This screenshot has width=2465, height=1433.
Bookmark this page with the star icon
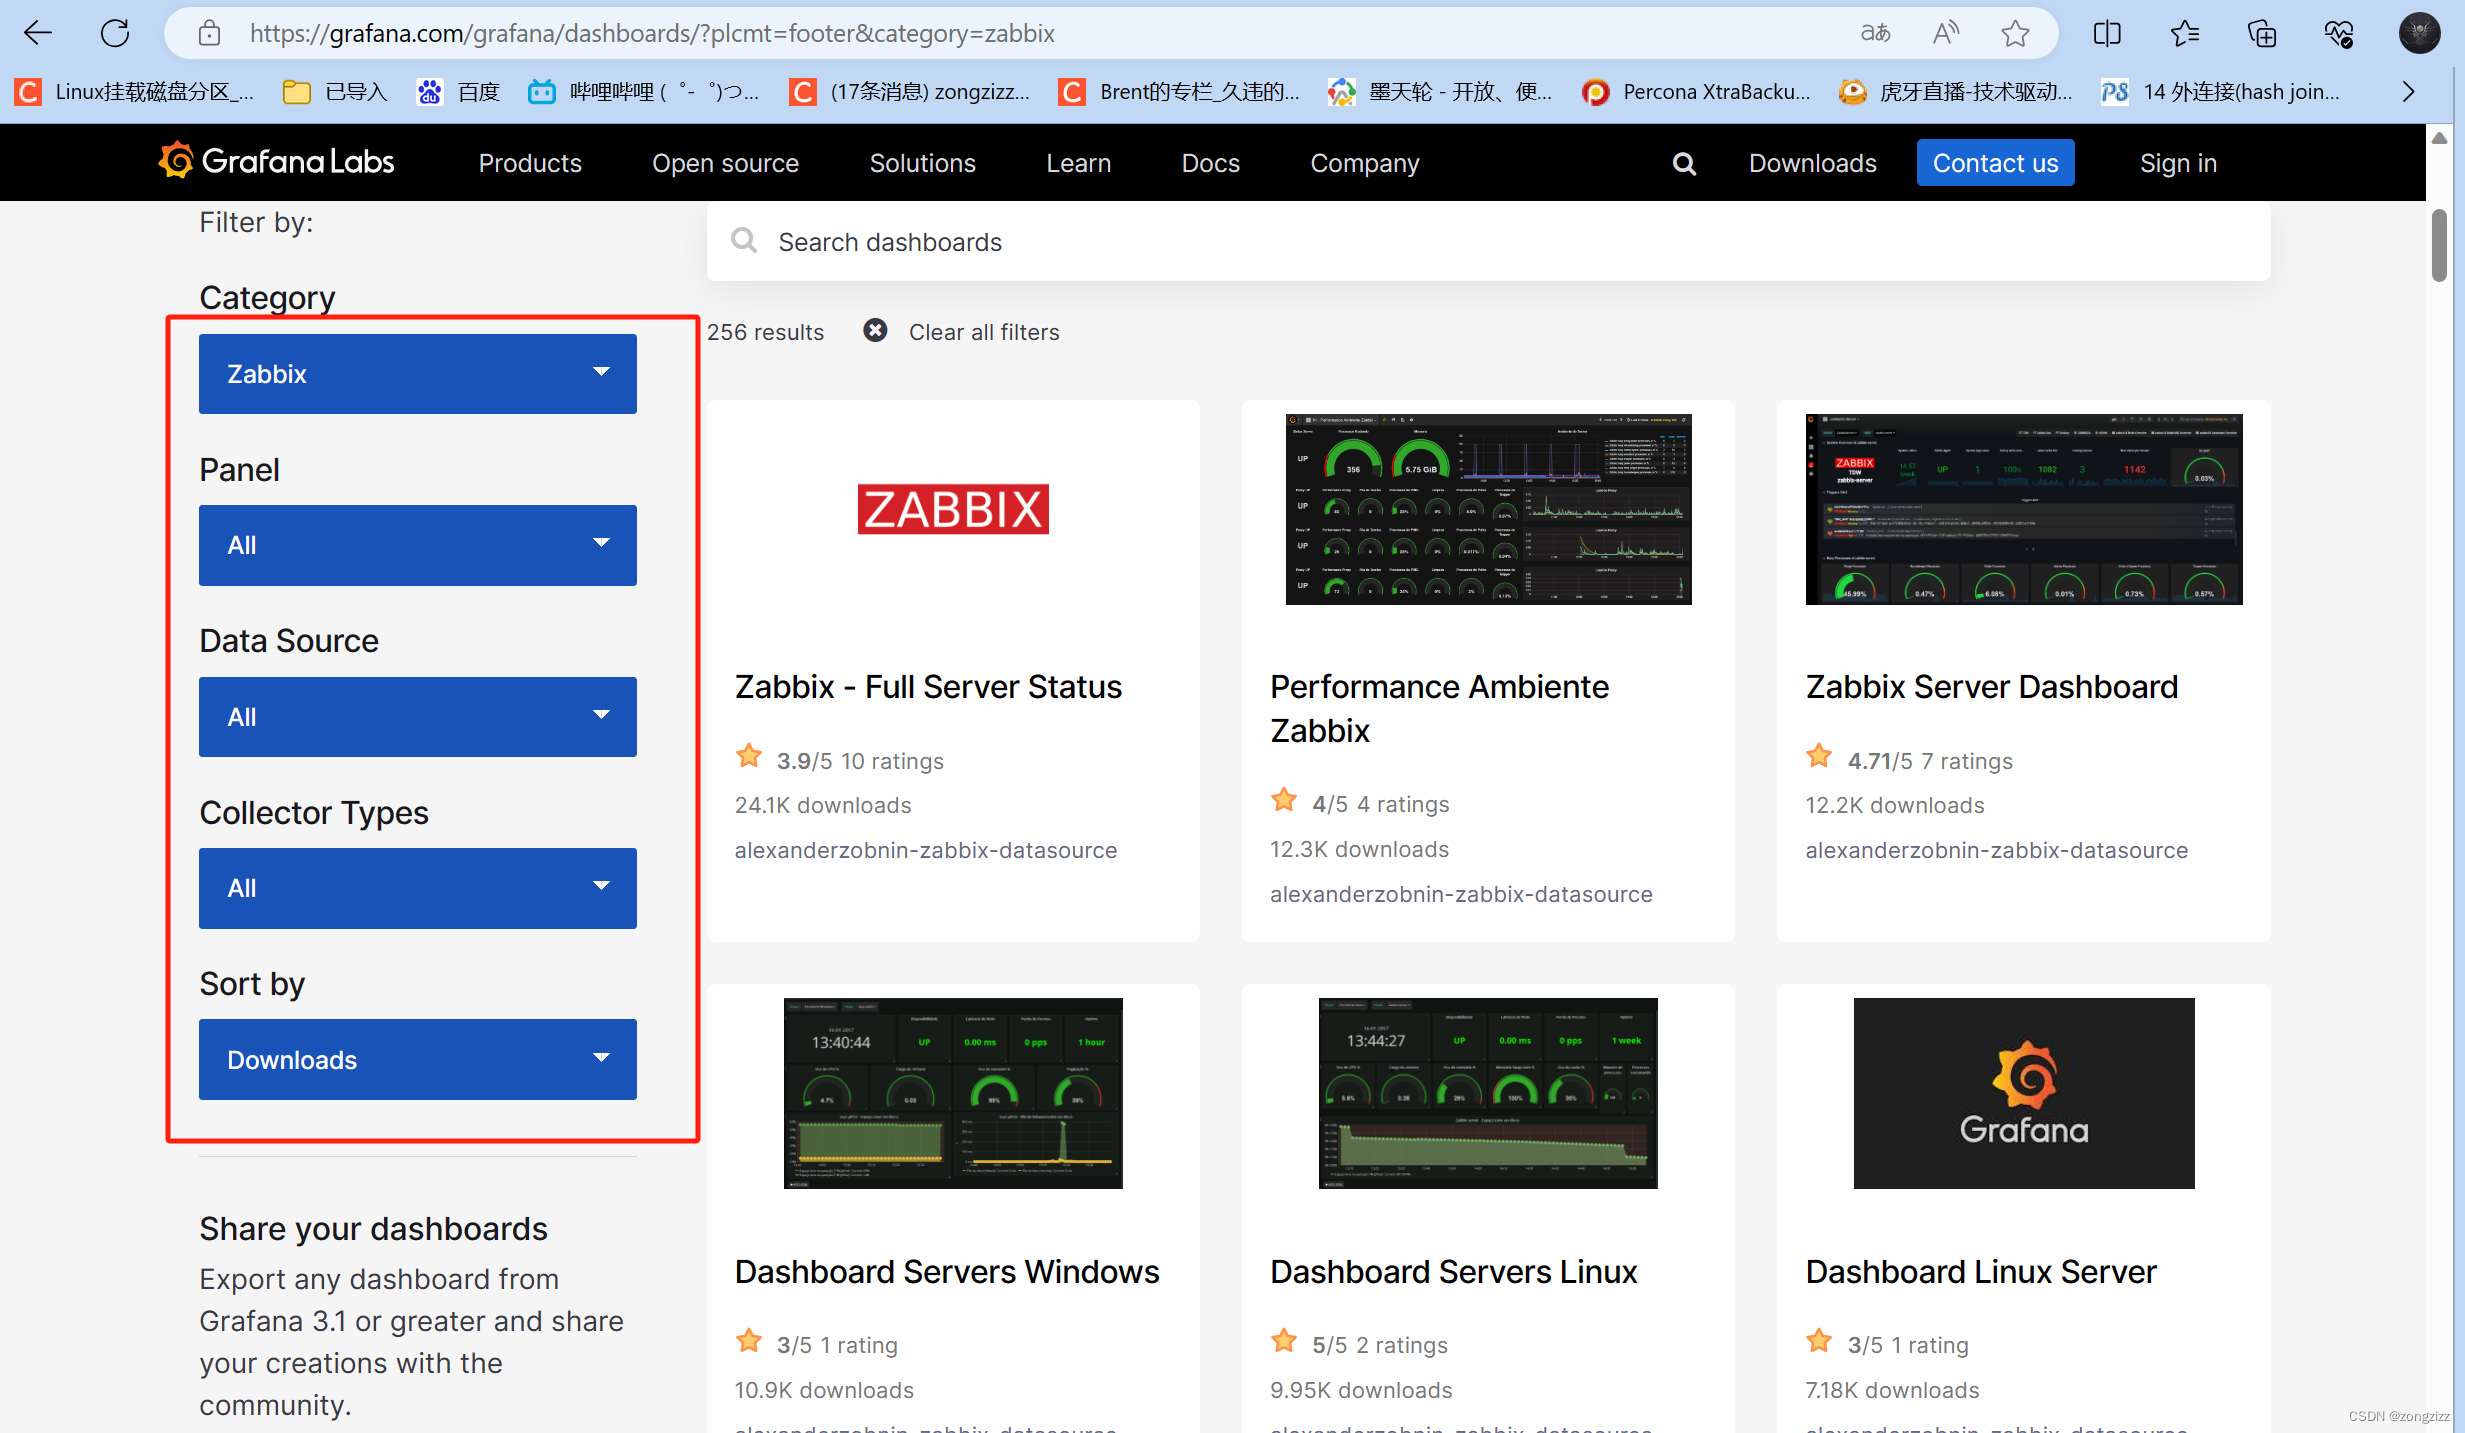click(2015, 33)
